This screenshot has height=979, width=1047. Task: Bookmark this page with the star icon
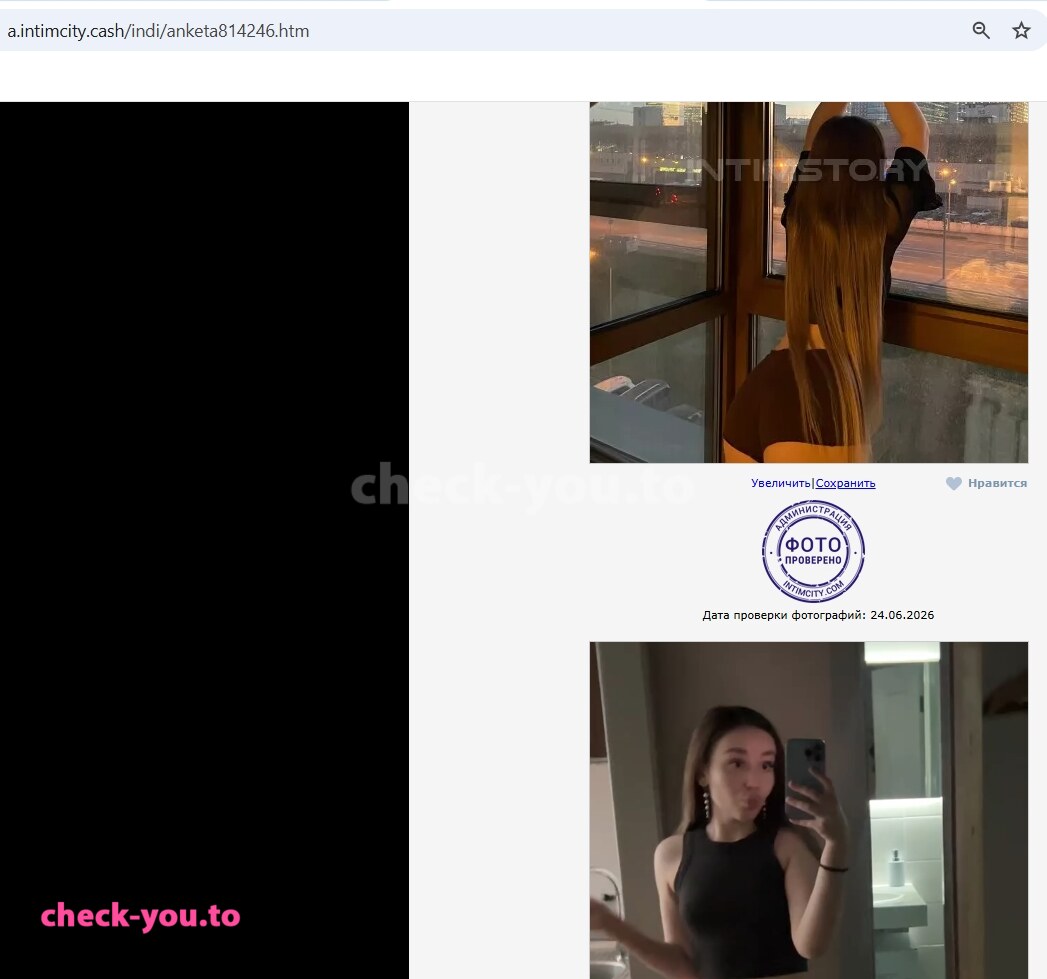coord(1021,30)
